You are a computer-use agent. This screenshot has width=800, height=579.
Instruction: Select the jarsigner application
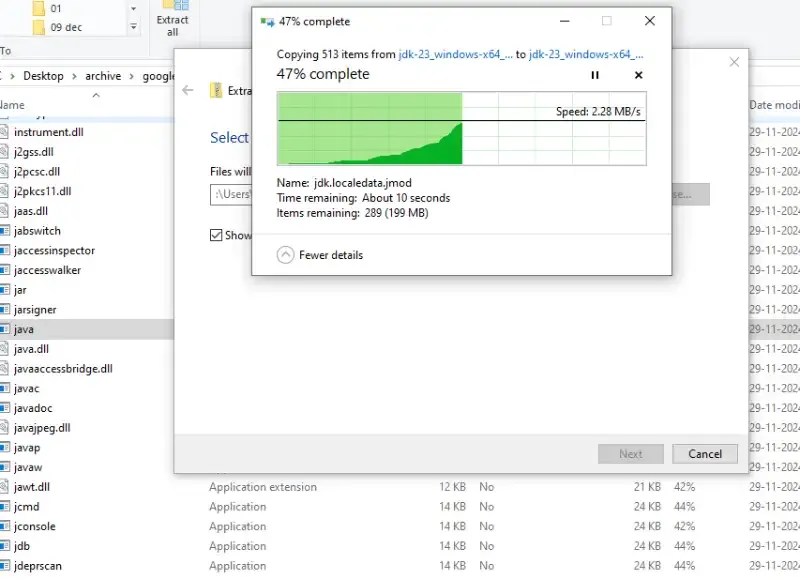coord(35,310)
